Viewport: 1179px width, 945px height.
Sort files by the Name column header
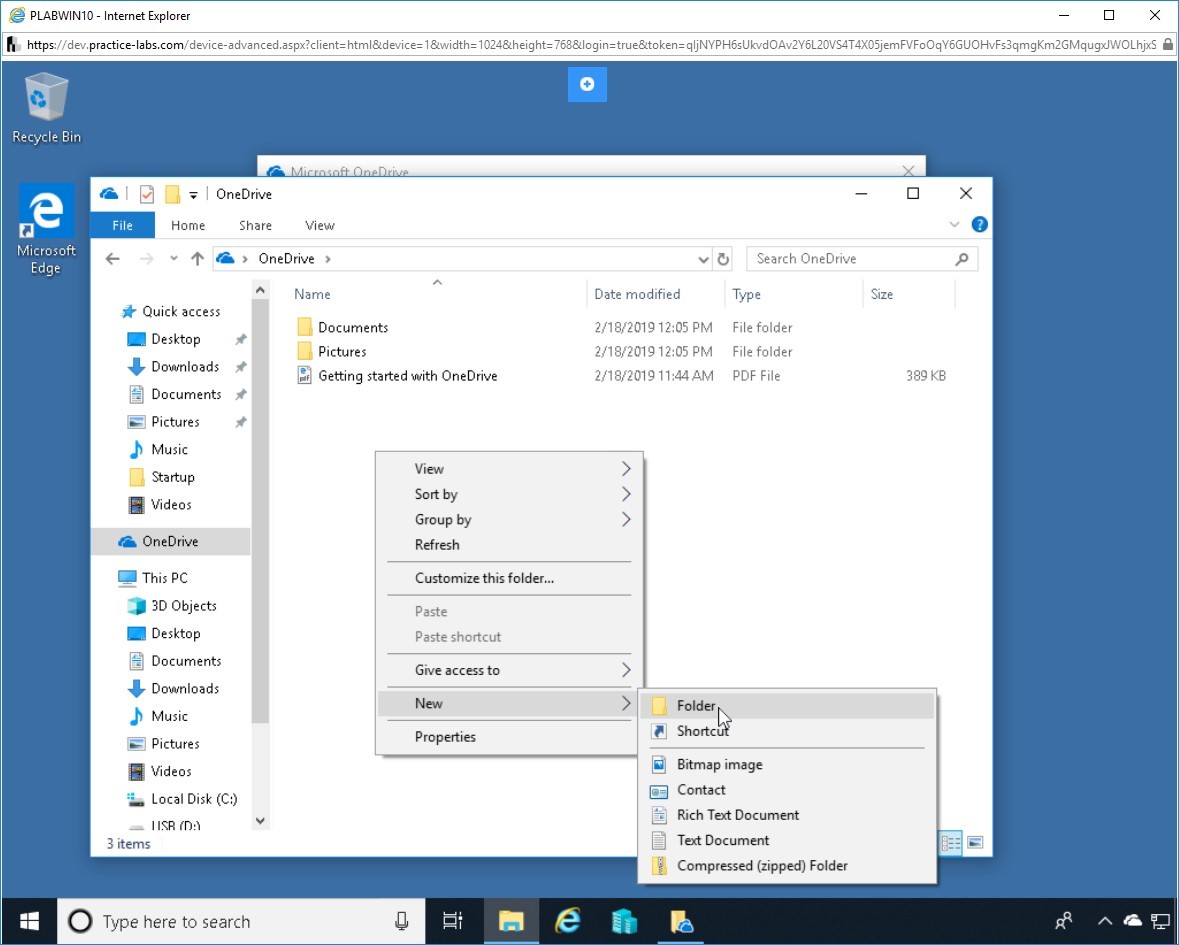click(x=312, y=294)
